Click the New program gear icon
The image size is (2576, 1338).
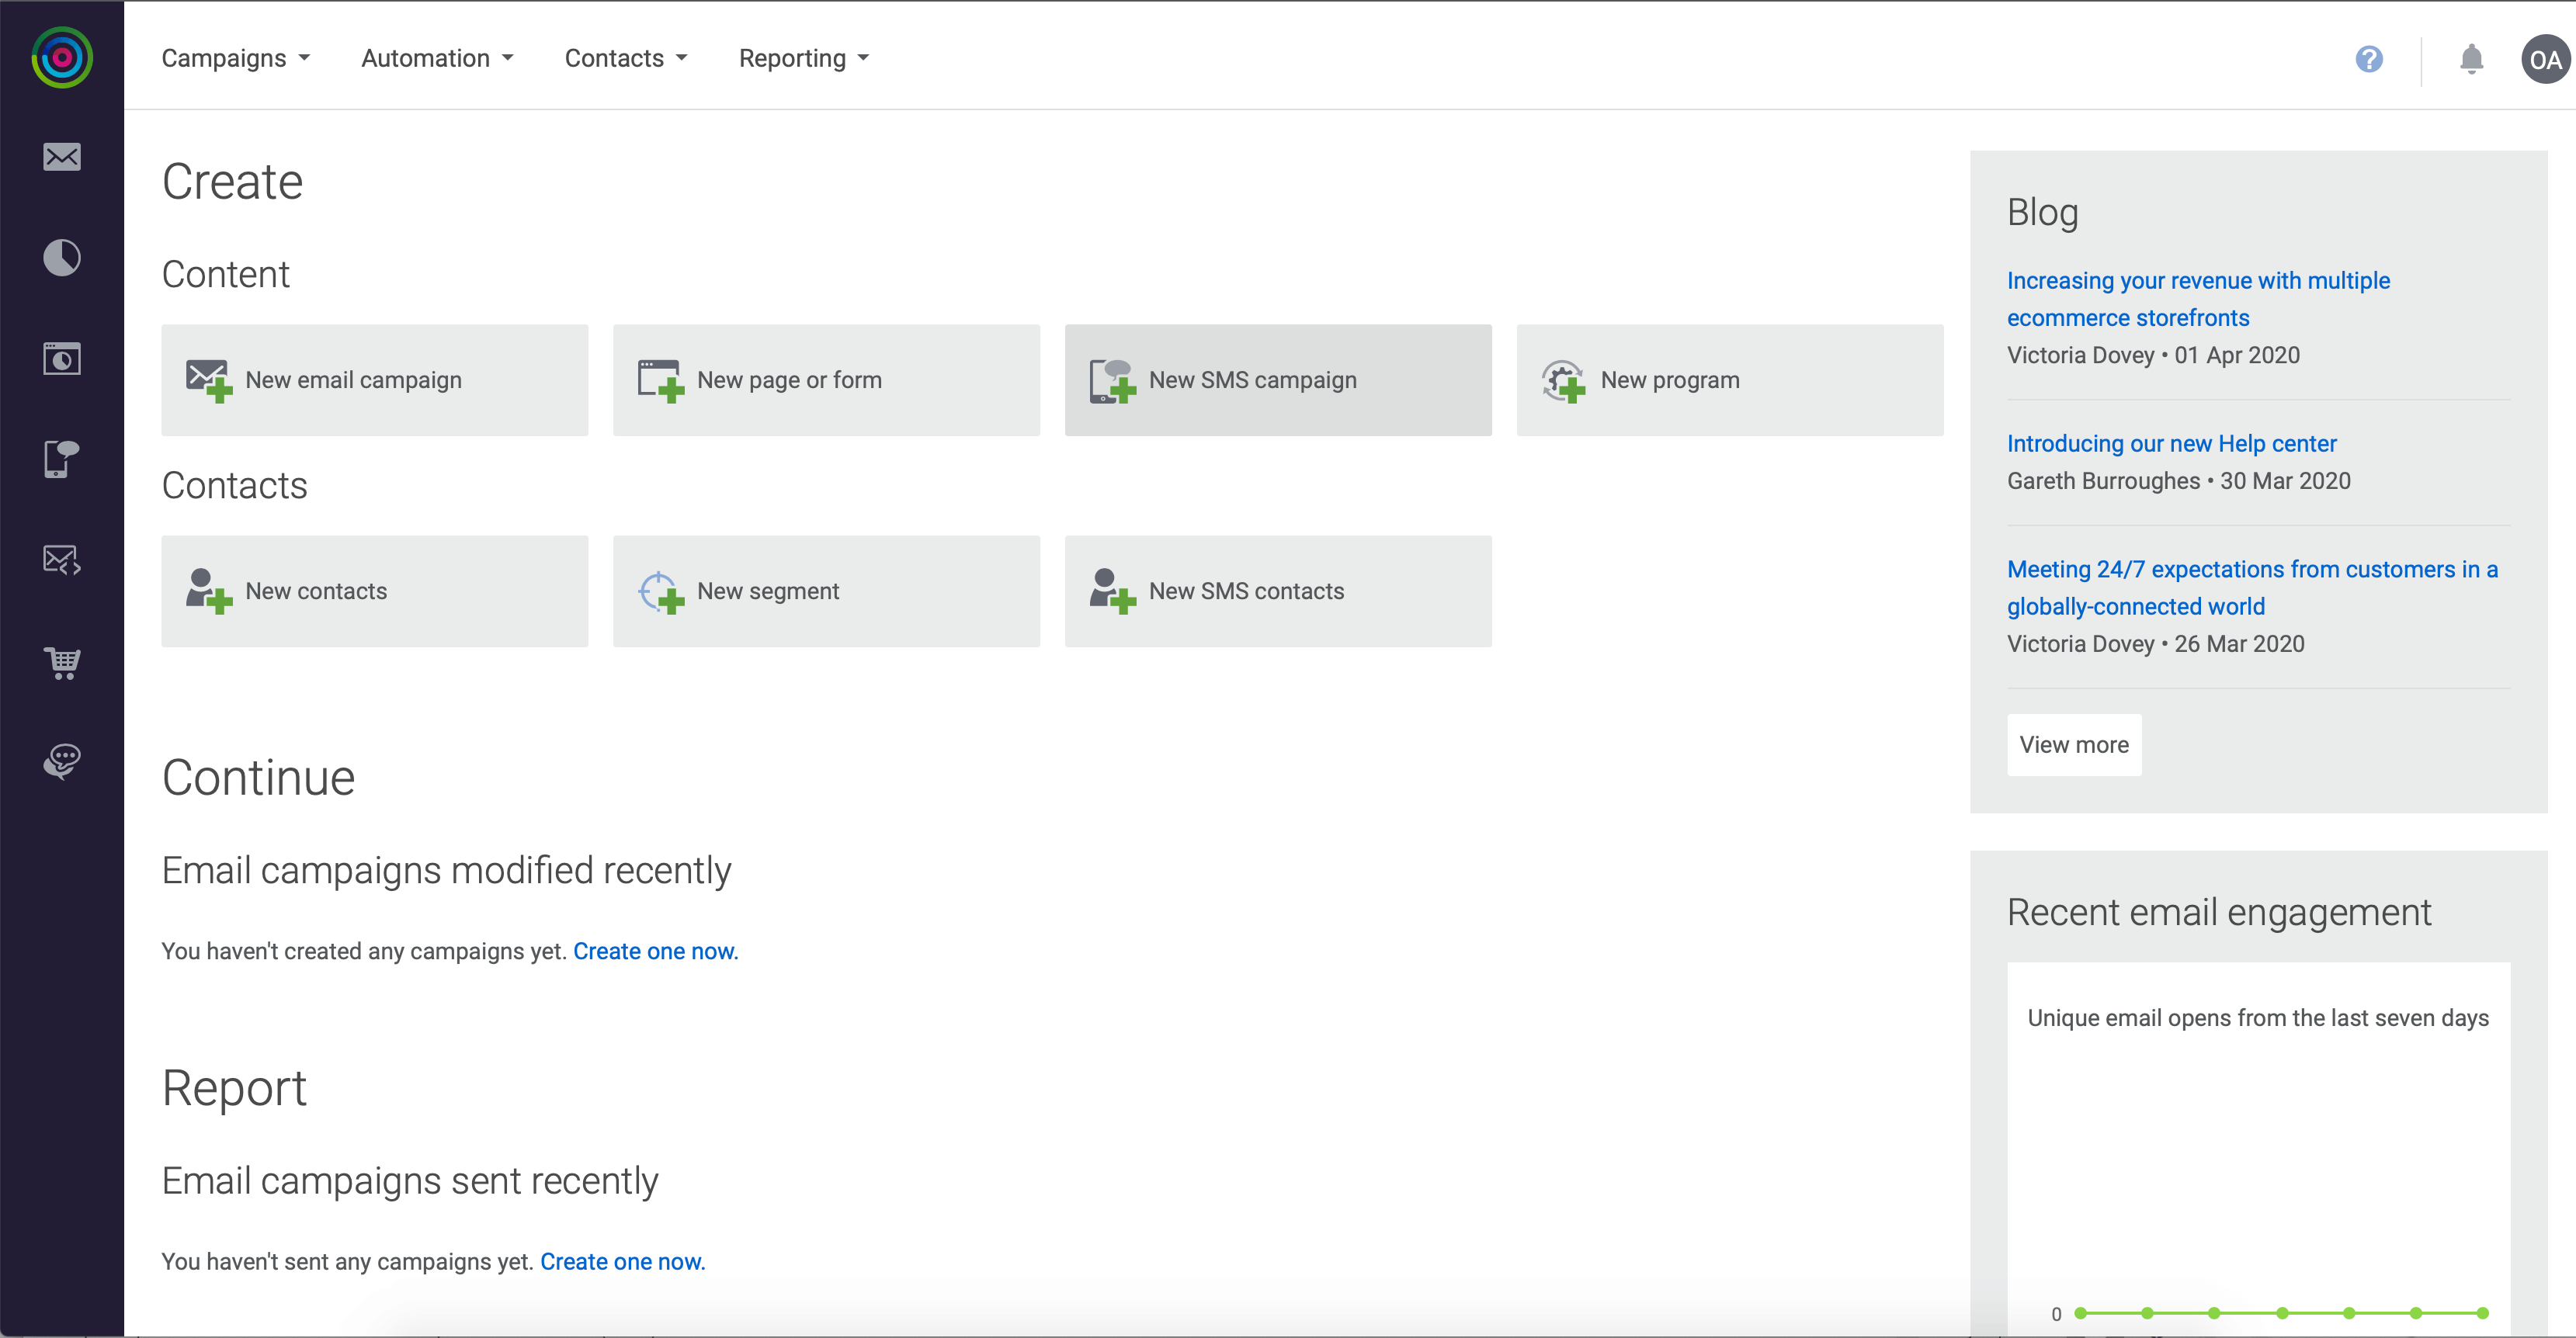pos(1564,381)
